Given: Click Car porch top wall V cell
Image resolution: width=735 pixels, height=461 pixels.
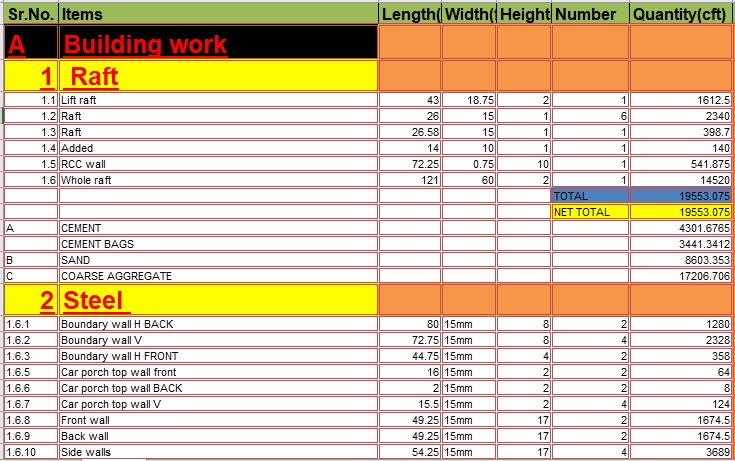Looking at the screenshot, I should (218, 404).
